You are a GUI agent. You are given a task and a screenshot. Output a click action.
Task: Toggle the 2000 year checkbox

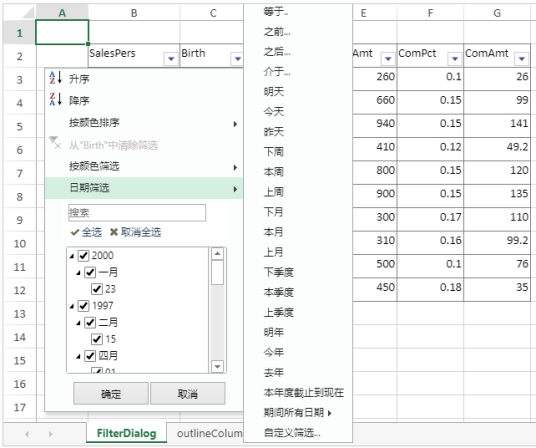click(84, 255)
